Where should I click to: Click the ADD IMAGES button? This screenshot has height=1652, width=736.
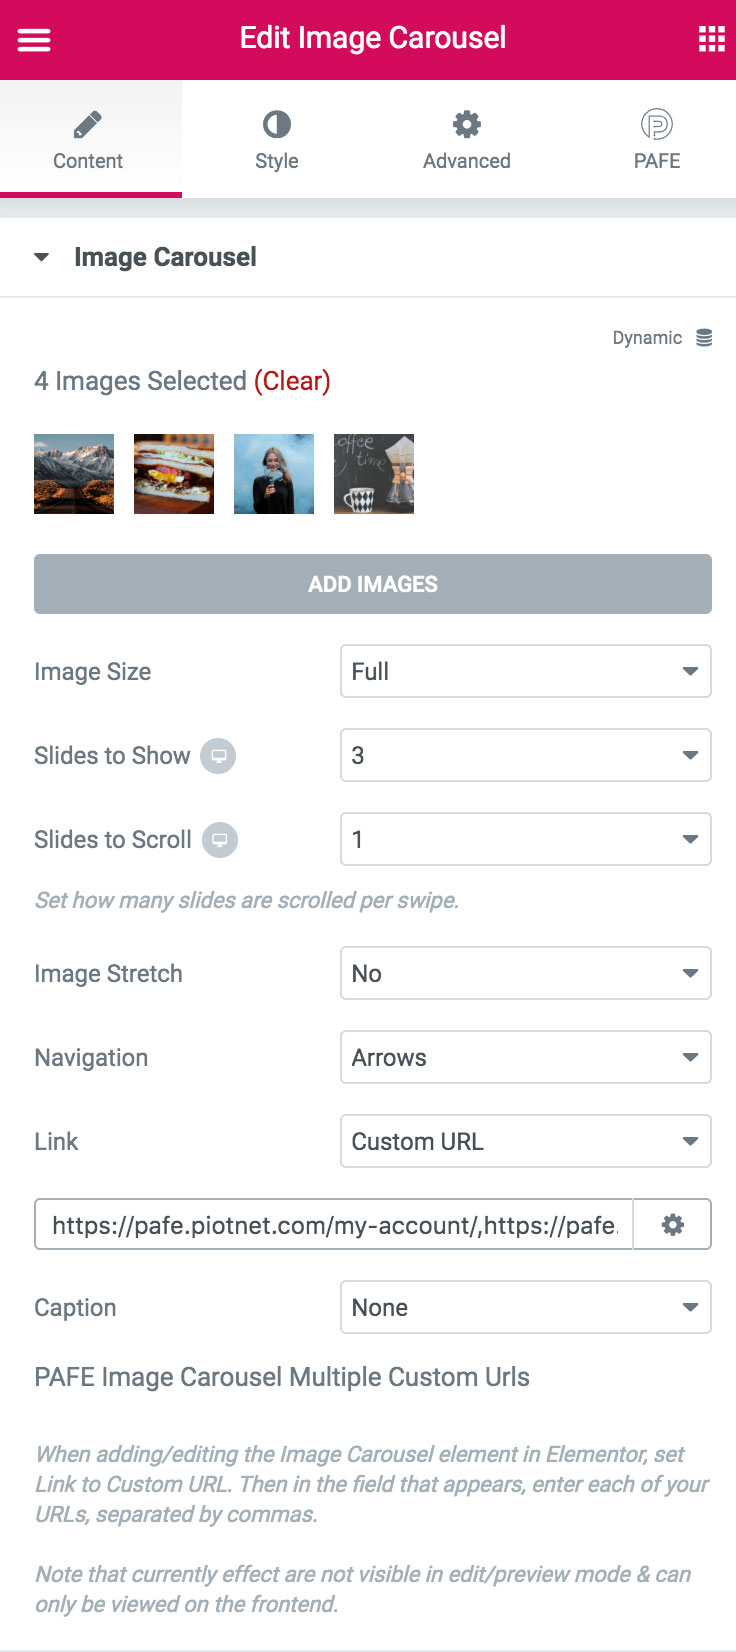coord(373,584)
